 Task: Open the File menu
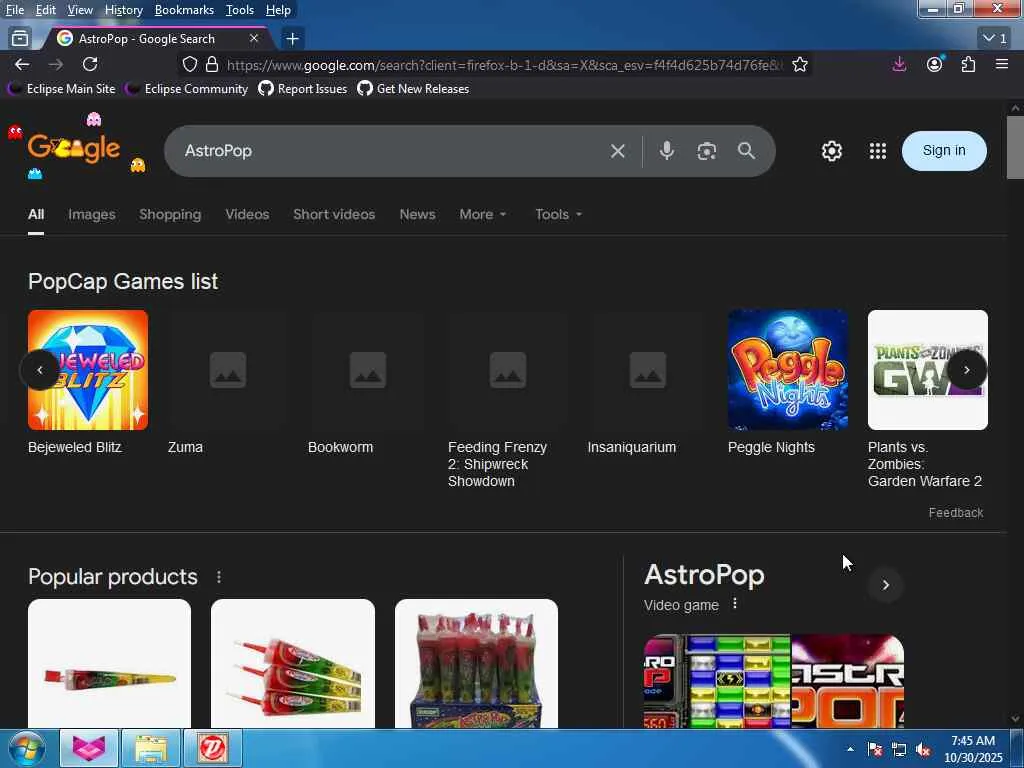tap(15, 10)
